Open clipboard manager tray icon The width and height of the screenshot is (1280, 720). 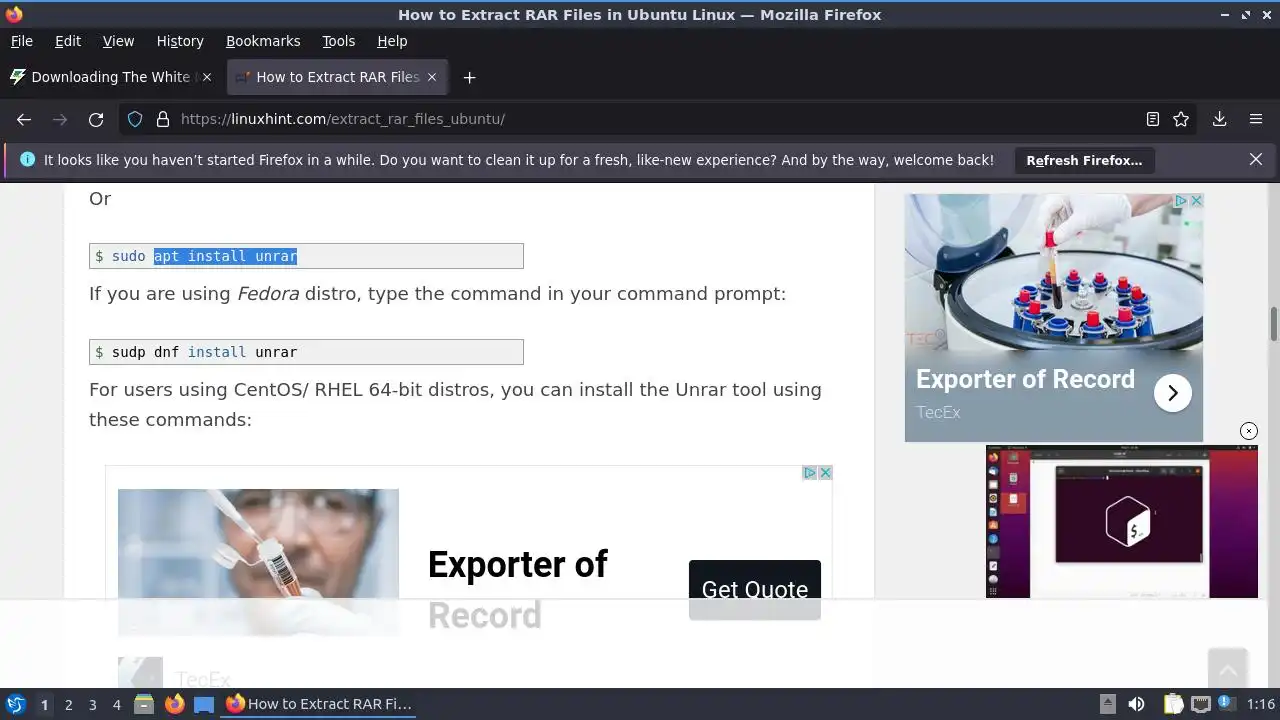[1173, 704]
